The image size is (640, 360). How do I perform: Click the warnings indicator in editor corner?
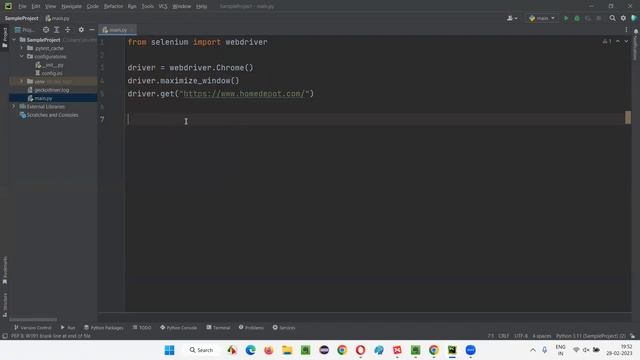[x=607, y=42]
